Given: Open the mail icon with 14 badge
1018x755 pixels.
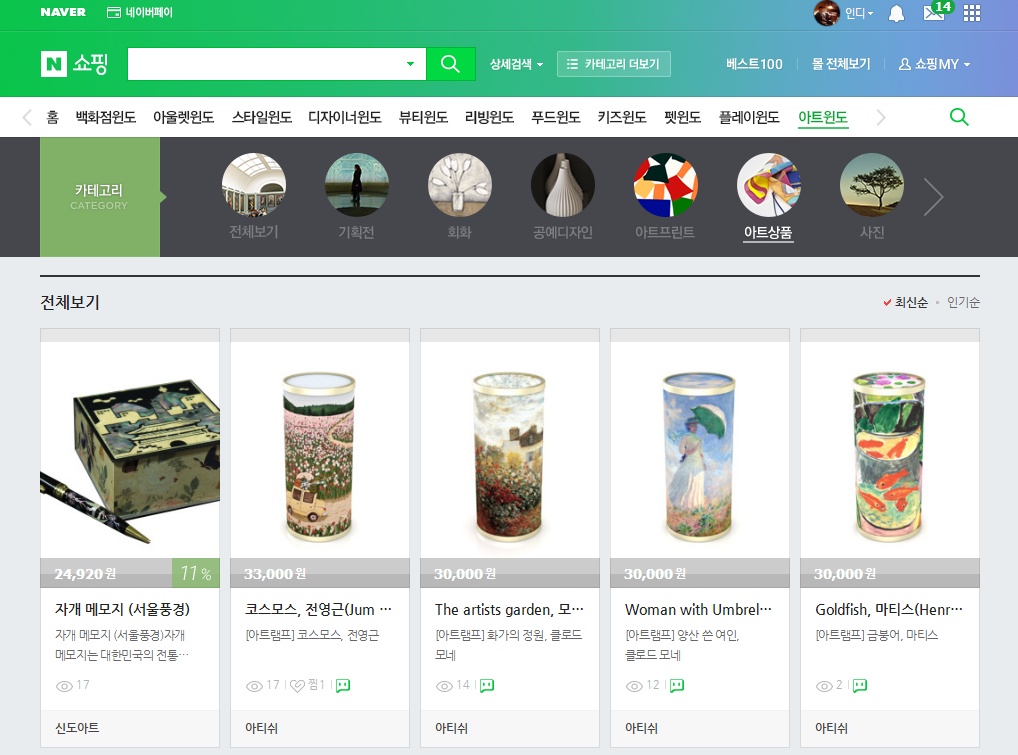Looking at the screenshot, I should 934,13.
